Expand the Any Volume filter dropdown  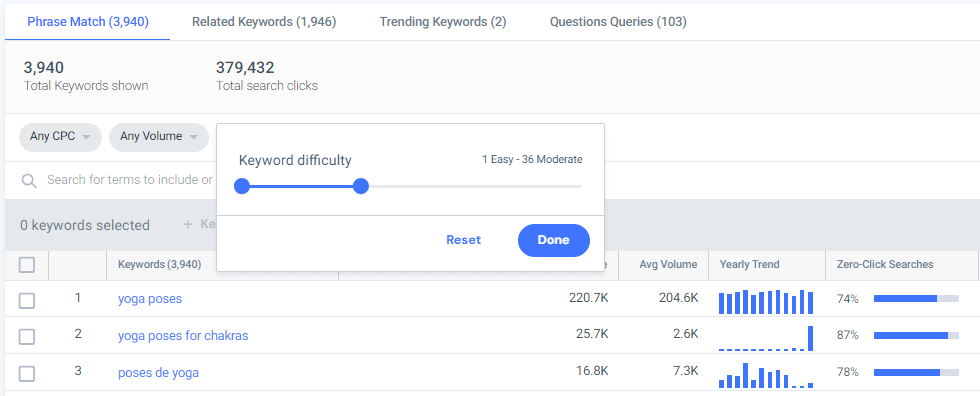pos(159,137)
